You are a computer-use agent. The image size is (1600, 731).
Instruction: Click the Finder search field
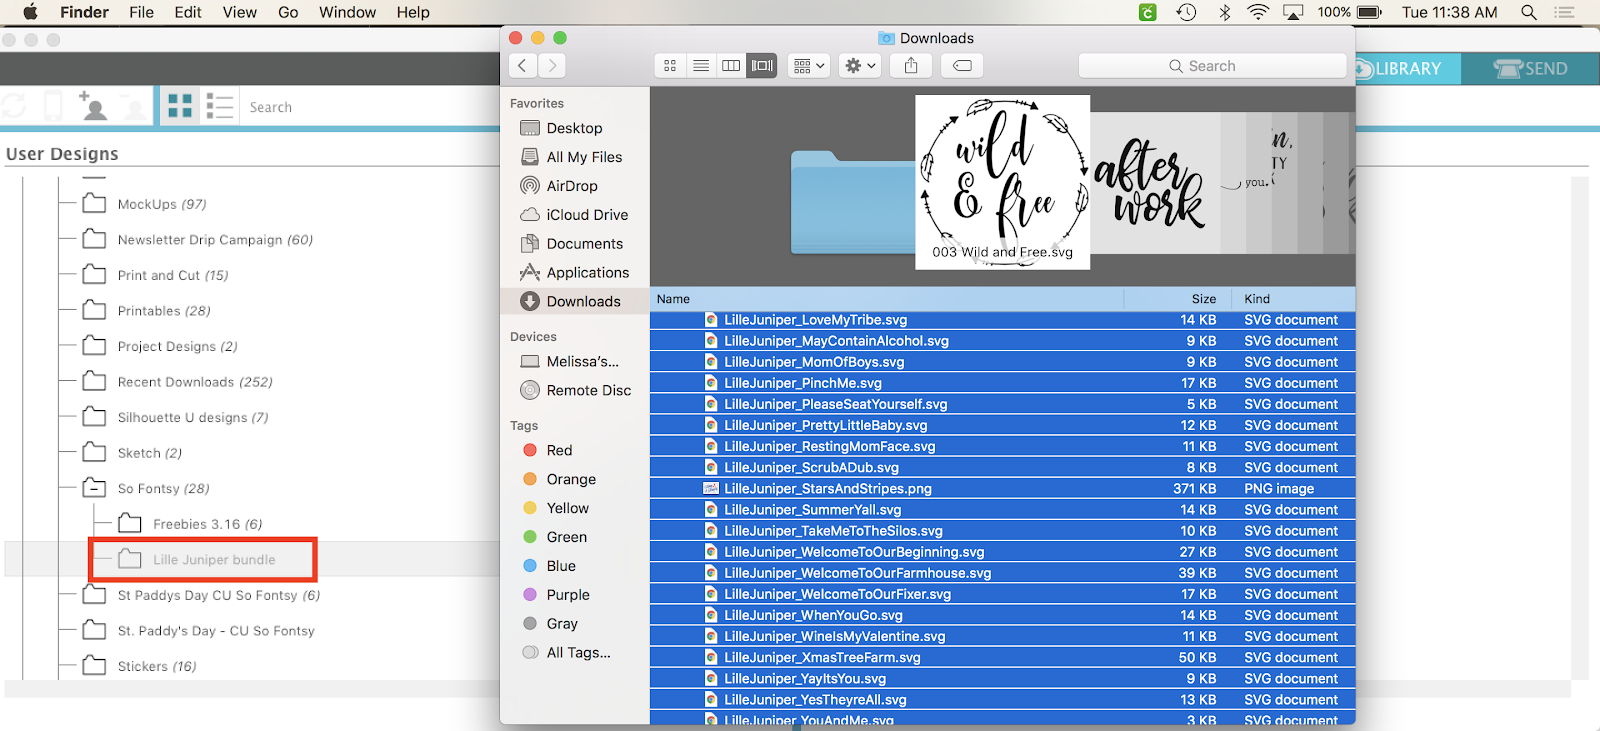tap(1212, 66)
